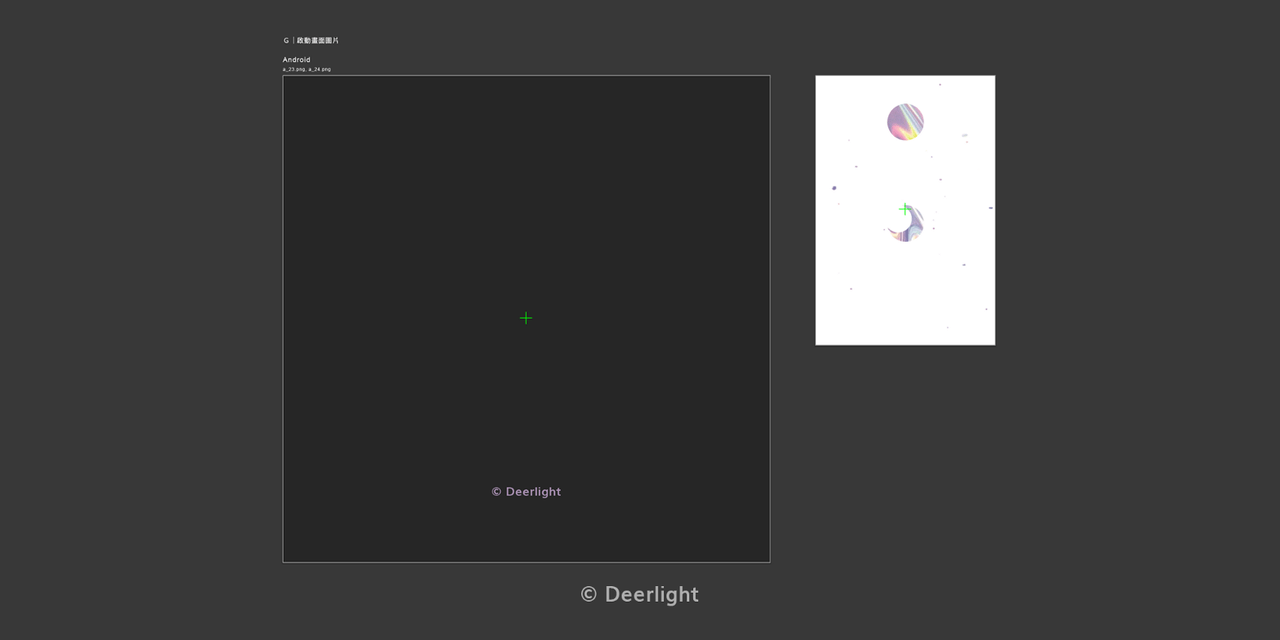Click the a_24.png filename
1280x640 pixels.
coord(321,69)
